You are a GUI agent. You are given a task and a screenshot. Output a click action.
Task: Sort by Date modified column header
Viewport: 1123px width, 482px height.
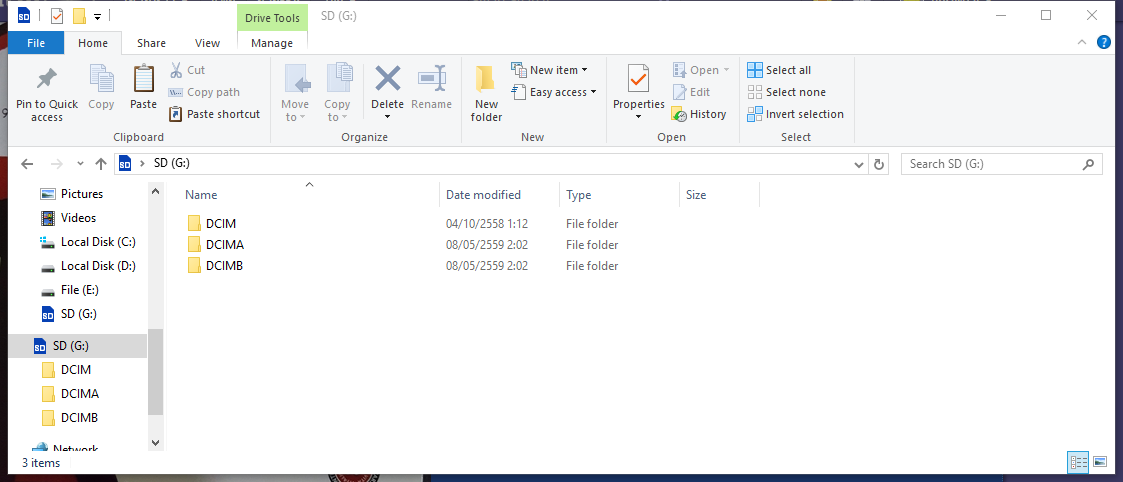pyautogui.click(x=483, y=195)
